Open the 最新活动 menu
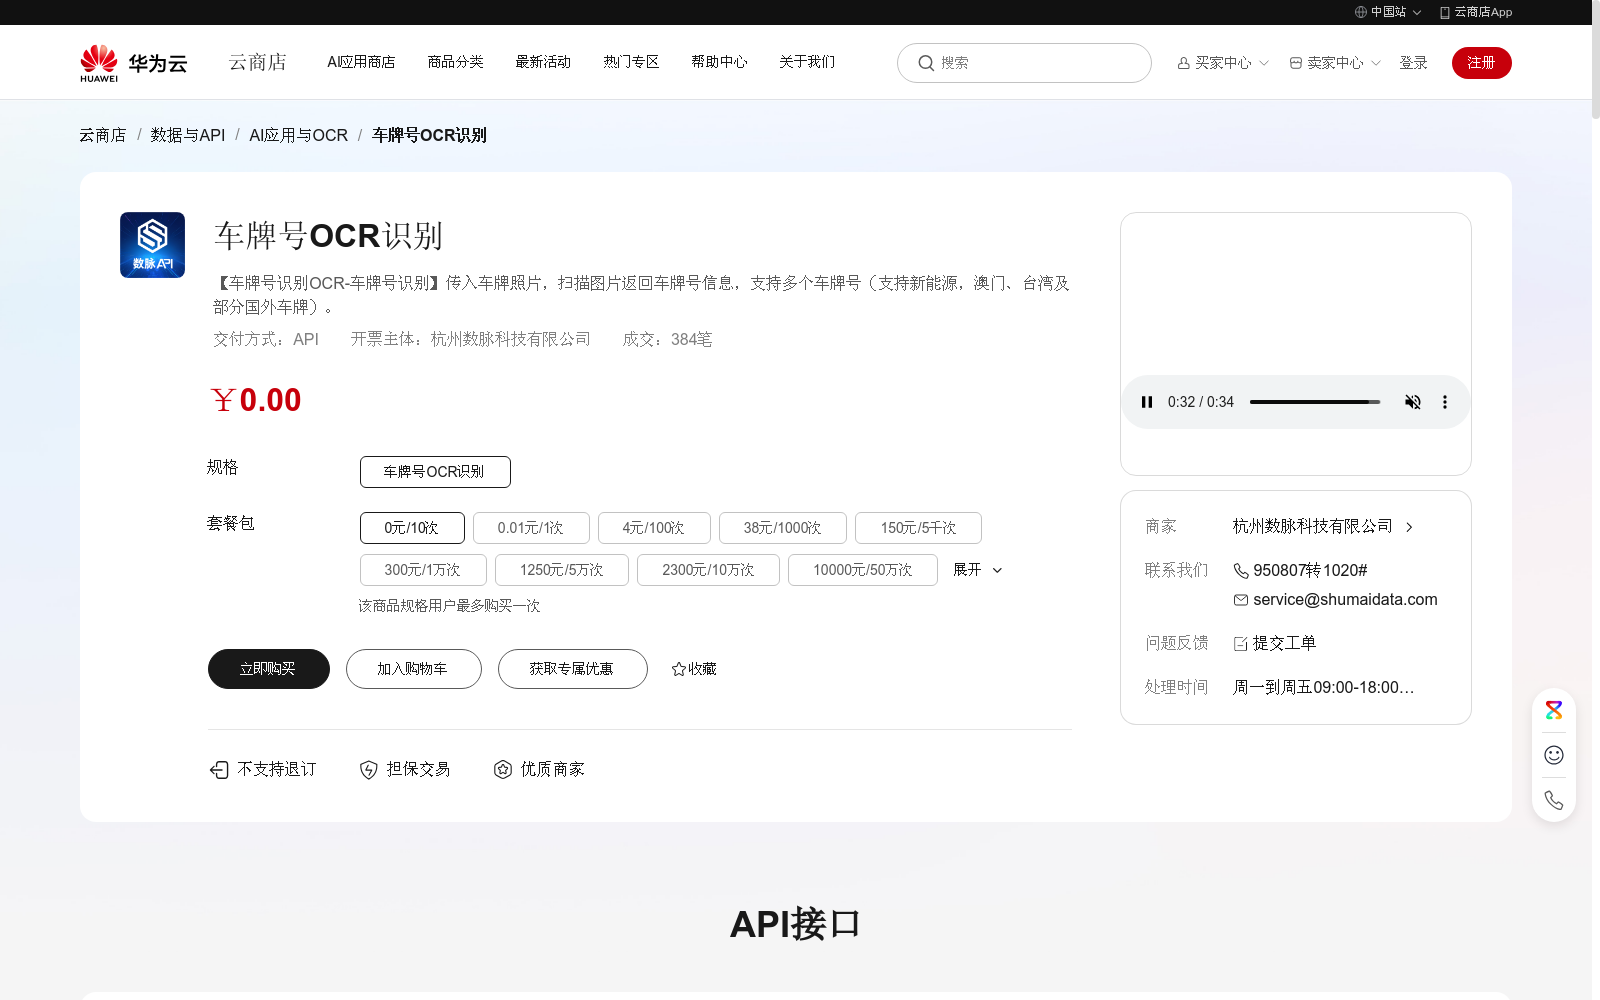 point(543,62)
